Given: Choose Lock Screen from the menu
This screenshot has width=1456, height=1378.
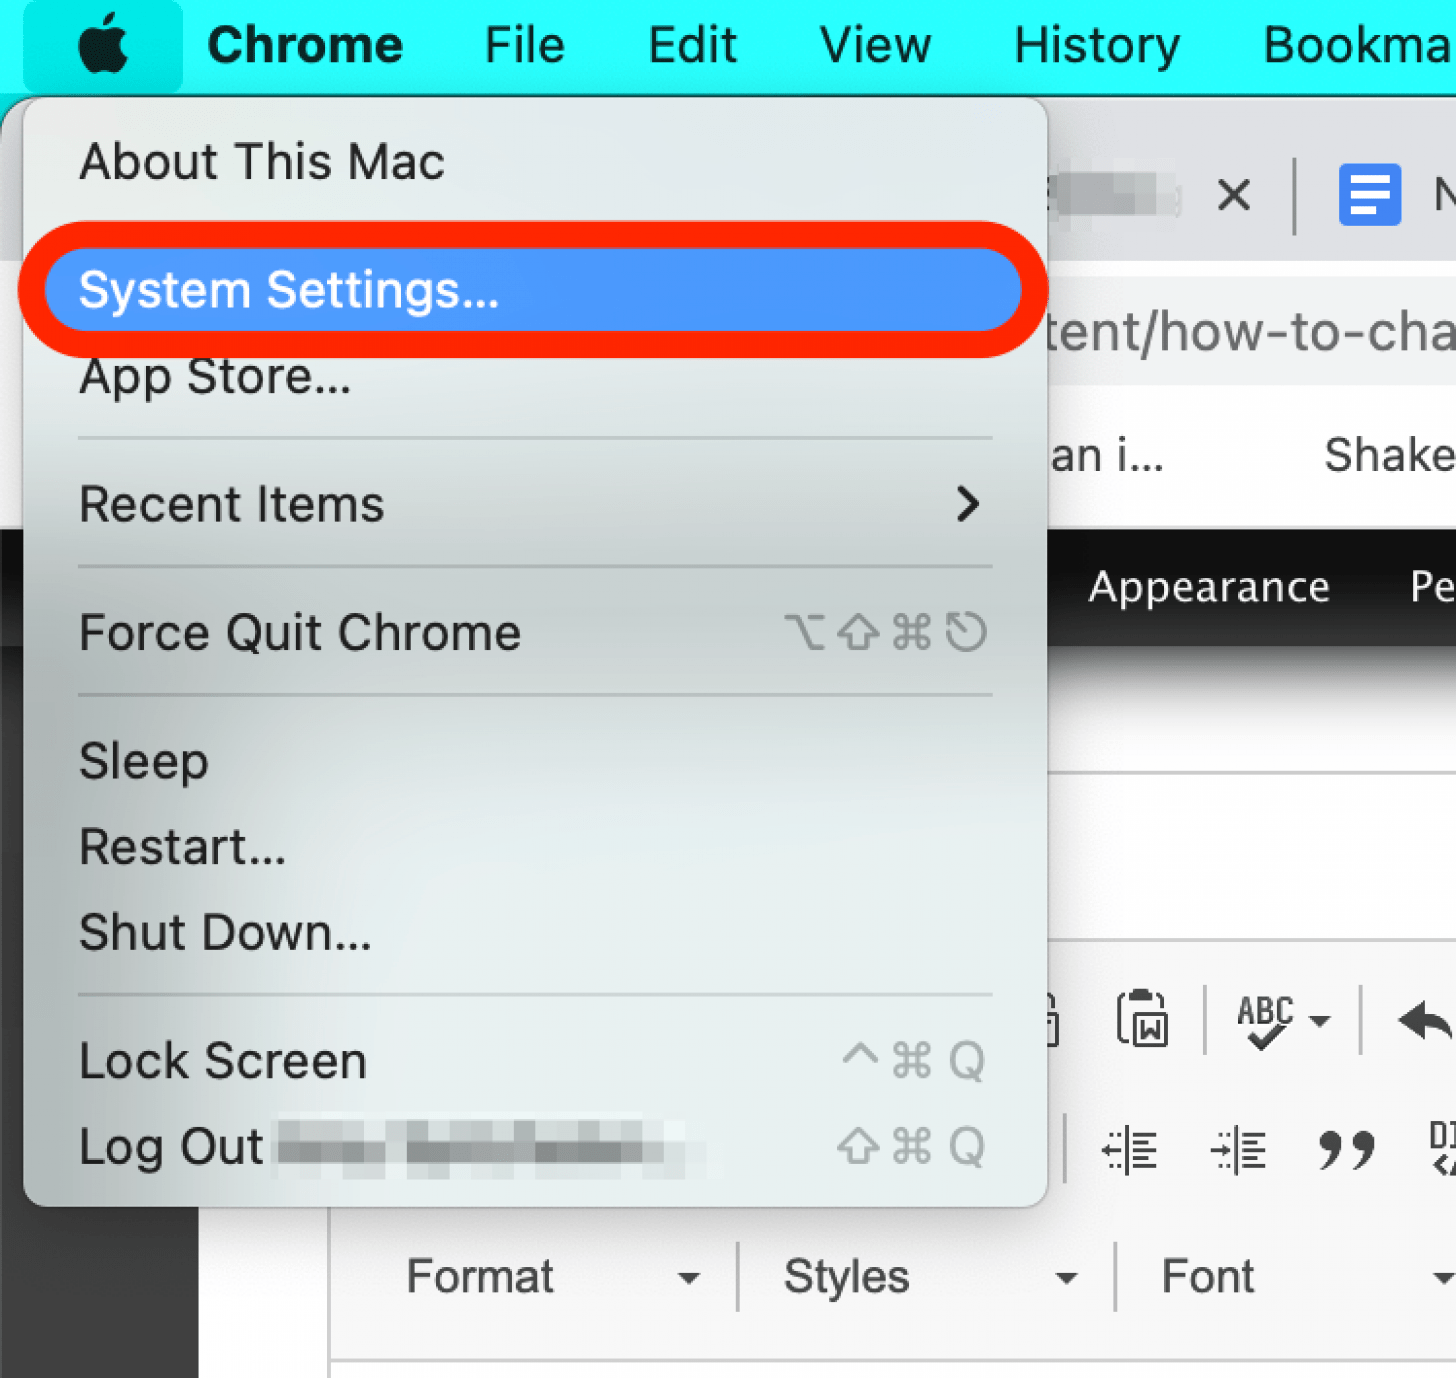Looking at the screenshot, I should point(223,1061).
